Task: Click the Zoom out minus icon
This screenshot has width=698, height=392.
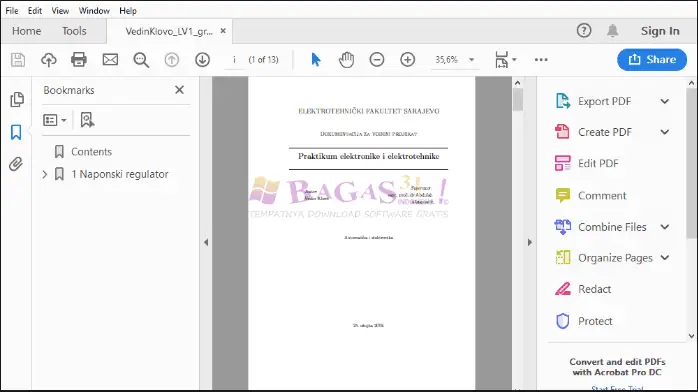Action: [x=377, y=60]
